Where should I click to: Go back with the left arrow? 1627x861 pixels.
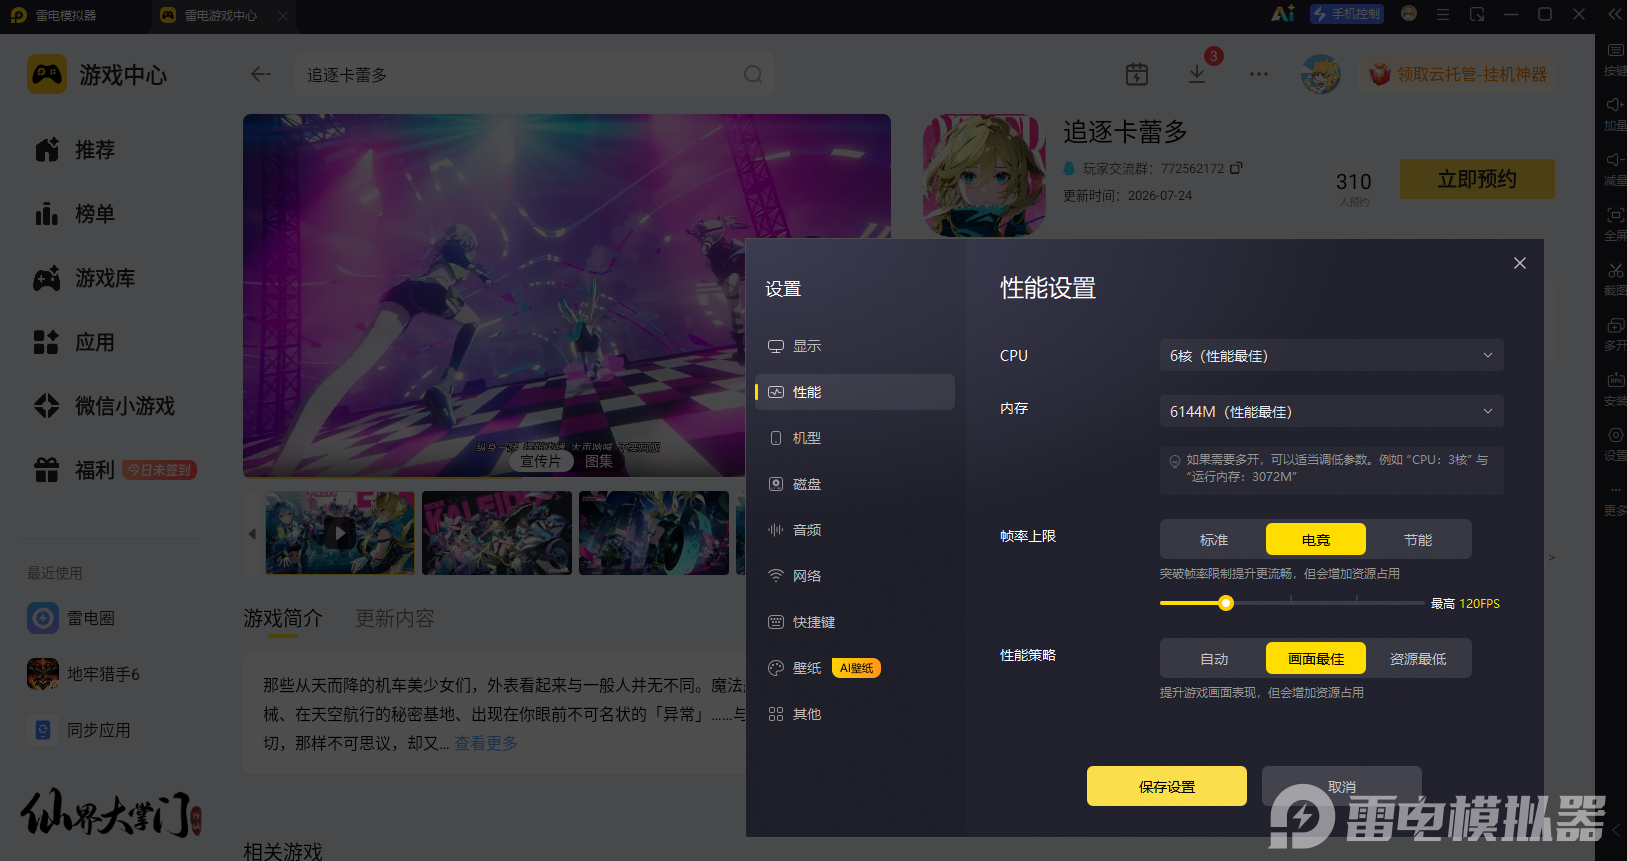261,74
